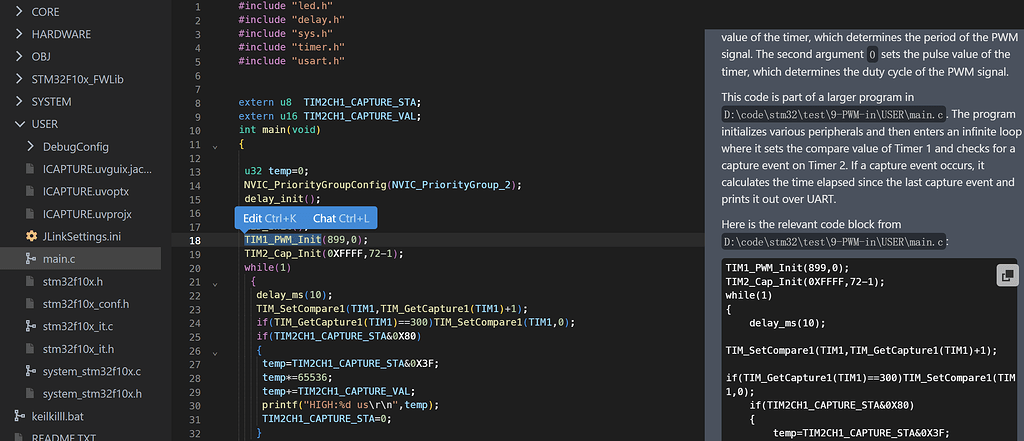1024x441 pixels.
Task: Click the file icon beside stm32f10x_conf.h
Action: [31, 304]
